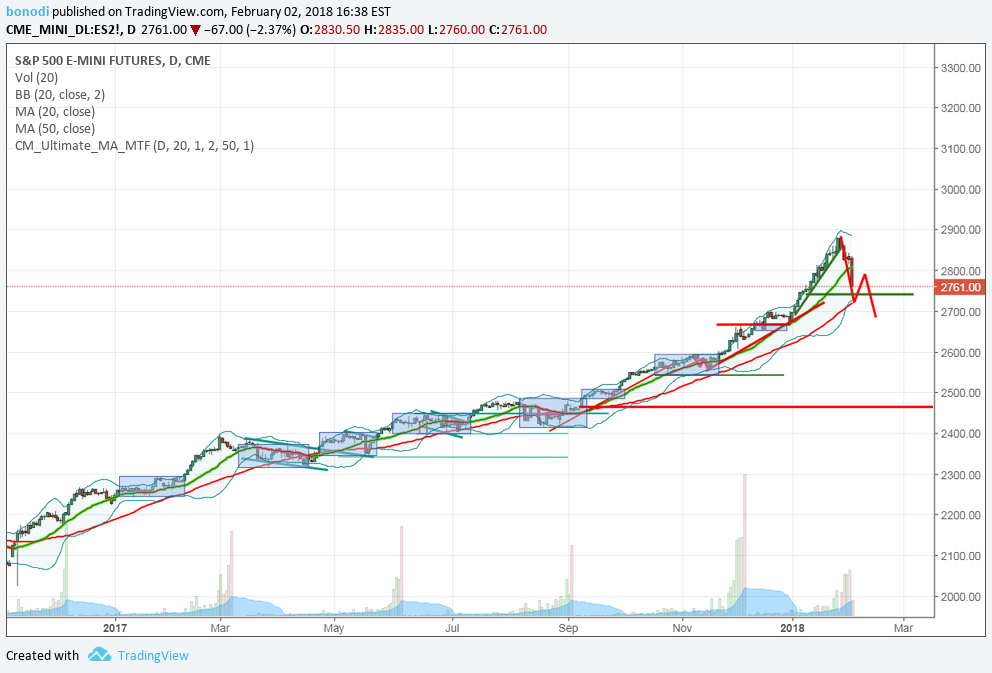Click the red 2761.00 current price tag
Viewport: 992px width, 673px height.
(x=960, y=287)
